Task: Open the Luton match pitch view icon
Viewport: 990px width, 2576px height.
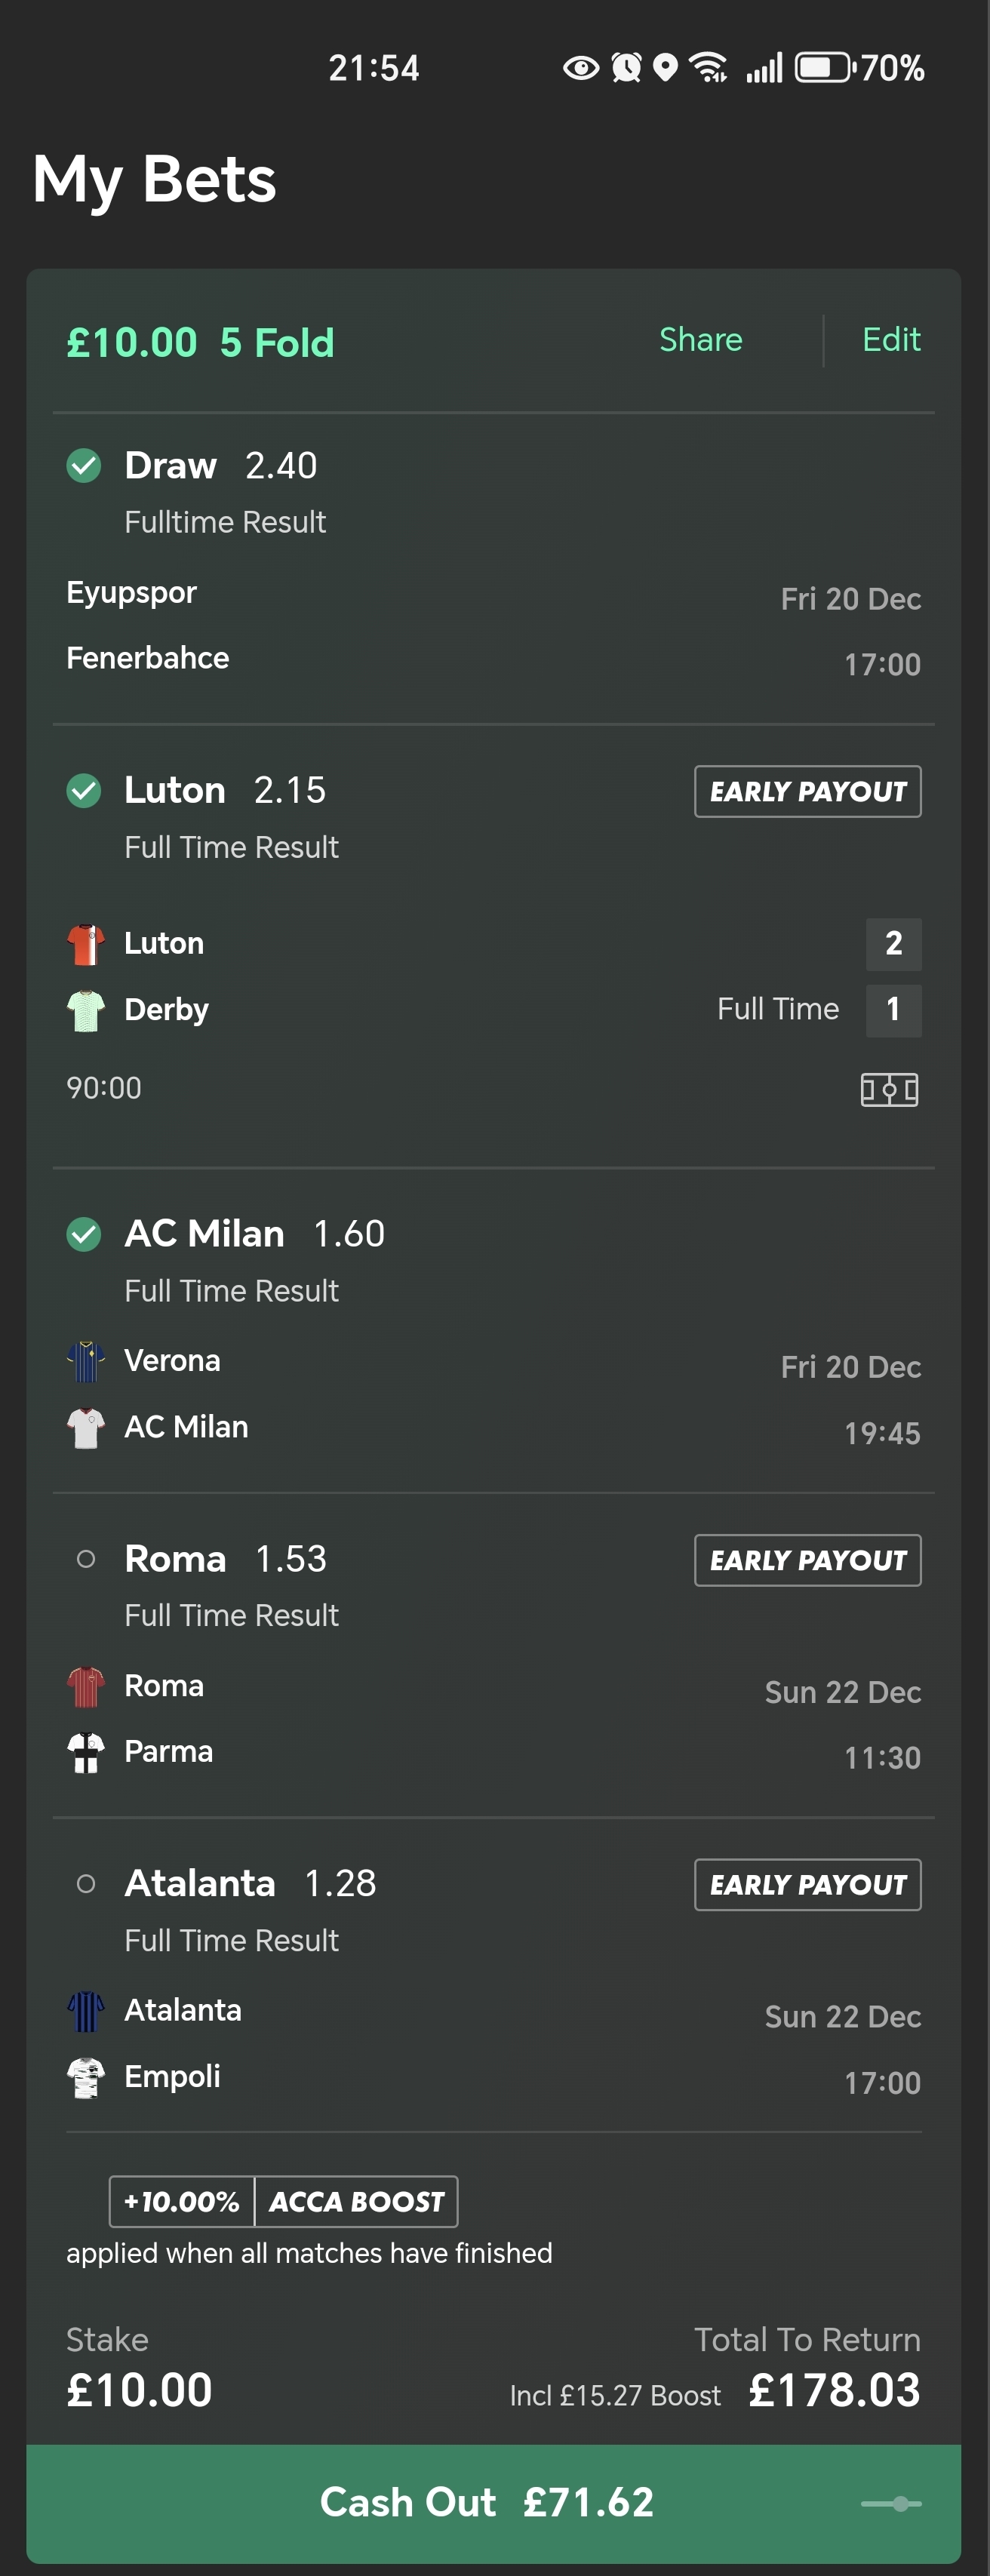Action: pos(889,1089)
